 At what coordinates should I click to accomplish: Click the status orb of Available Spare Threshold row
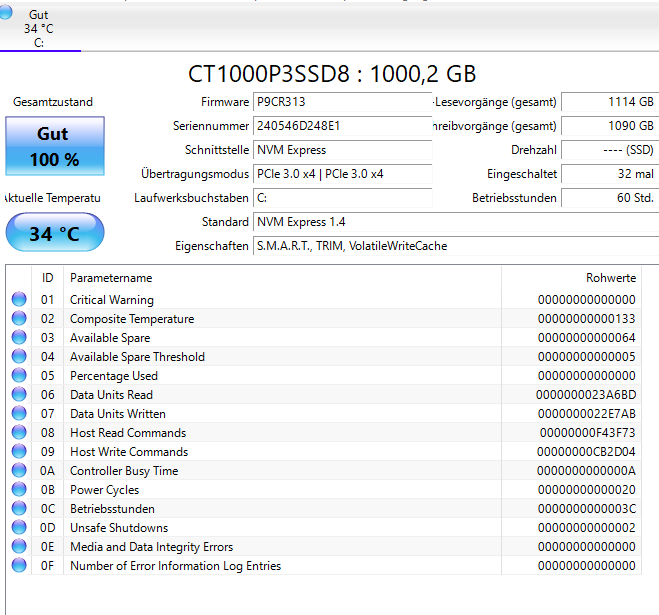19,356
